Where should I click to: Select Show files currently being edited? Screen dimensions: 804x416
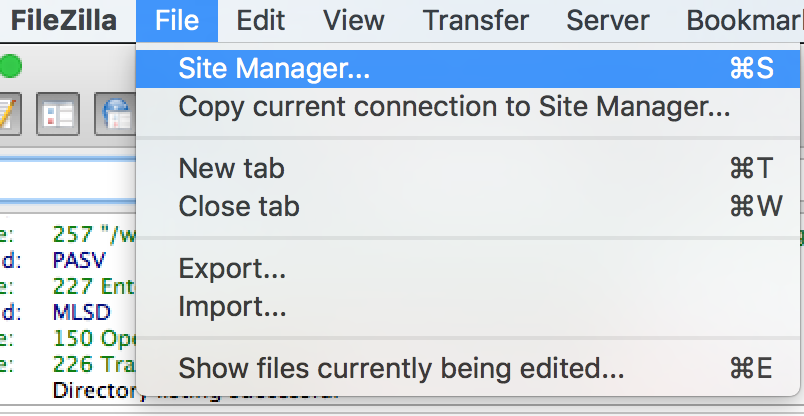(468, 368)
